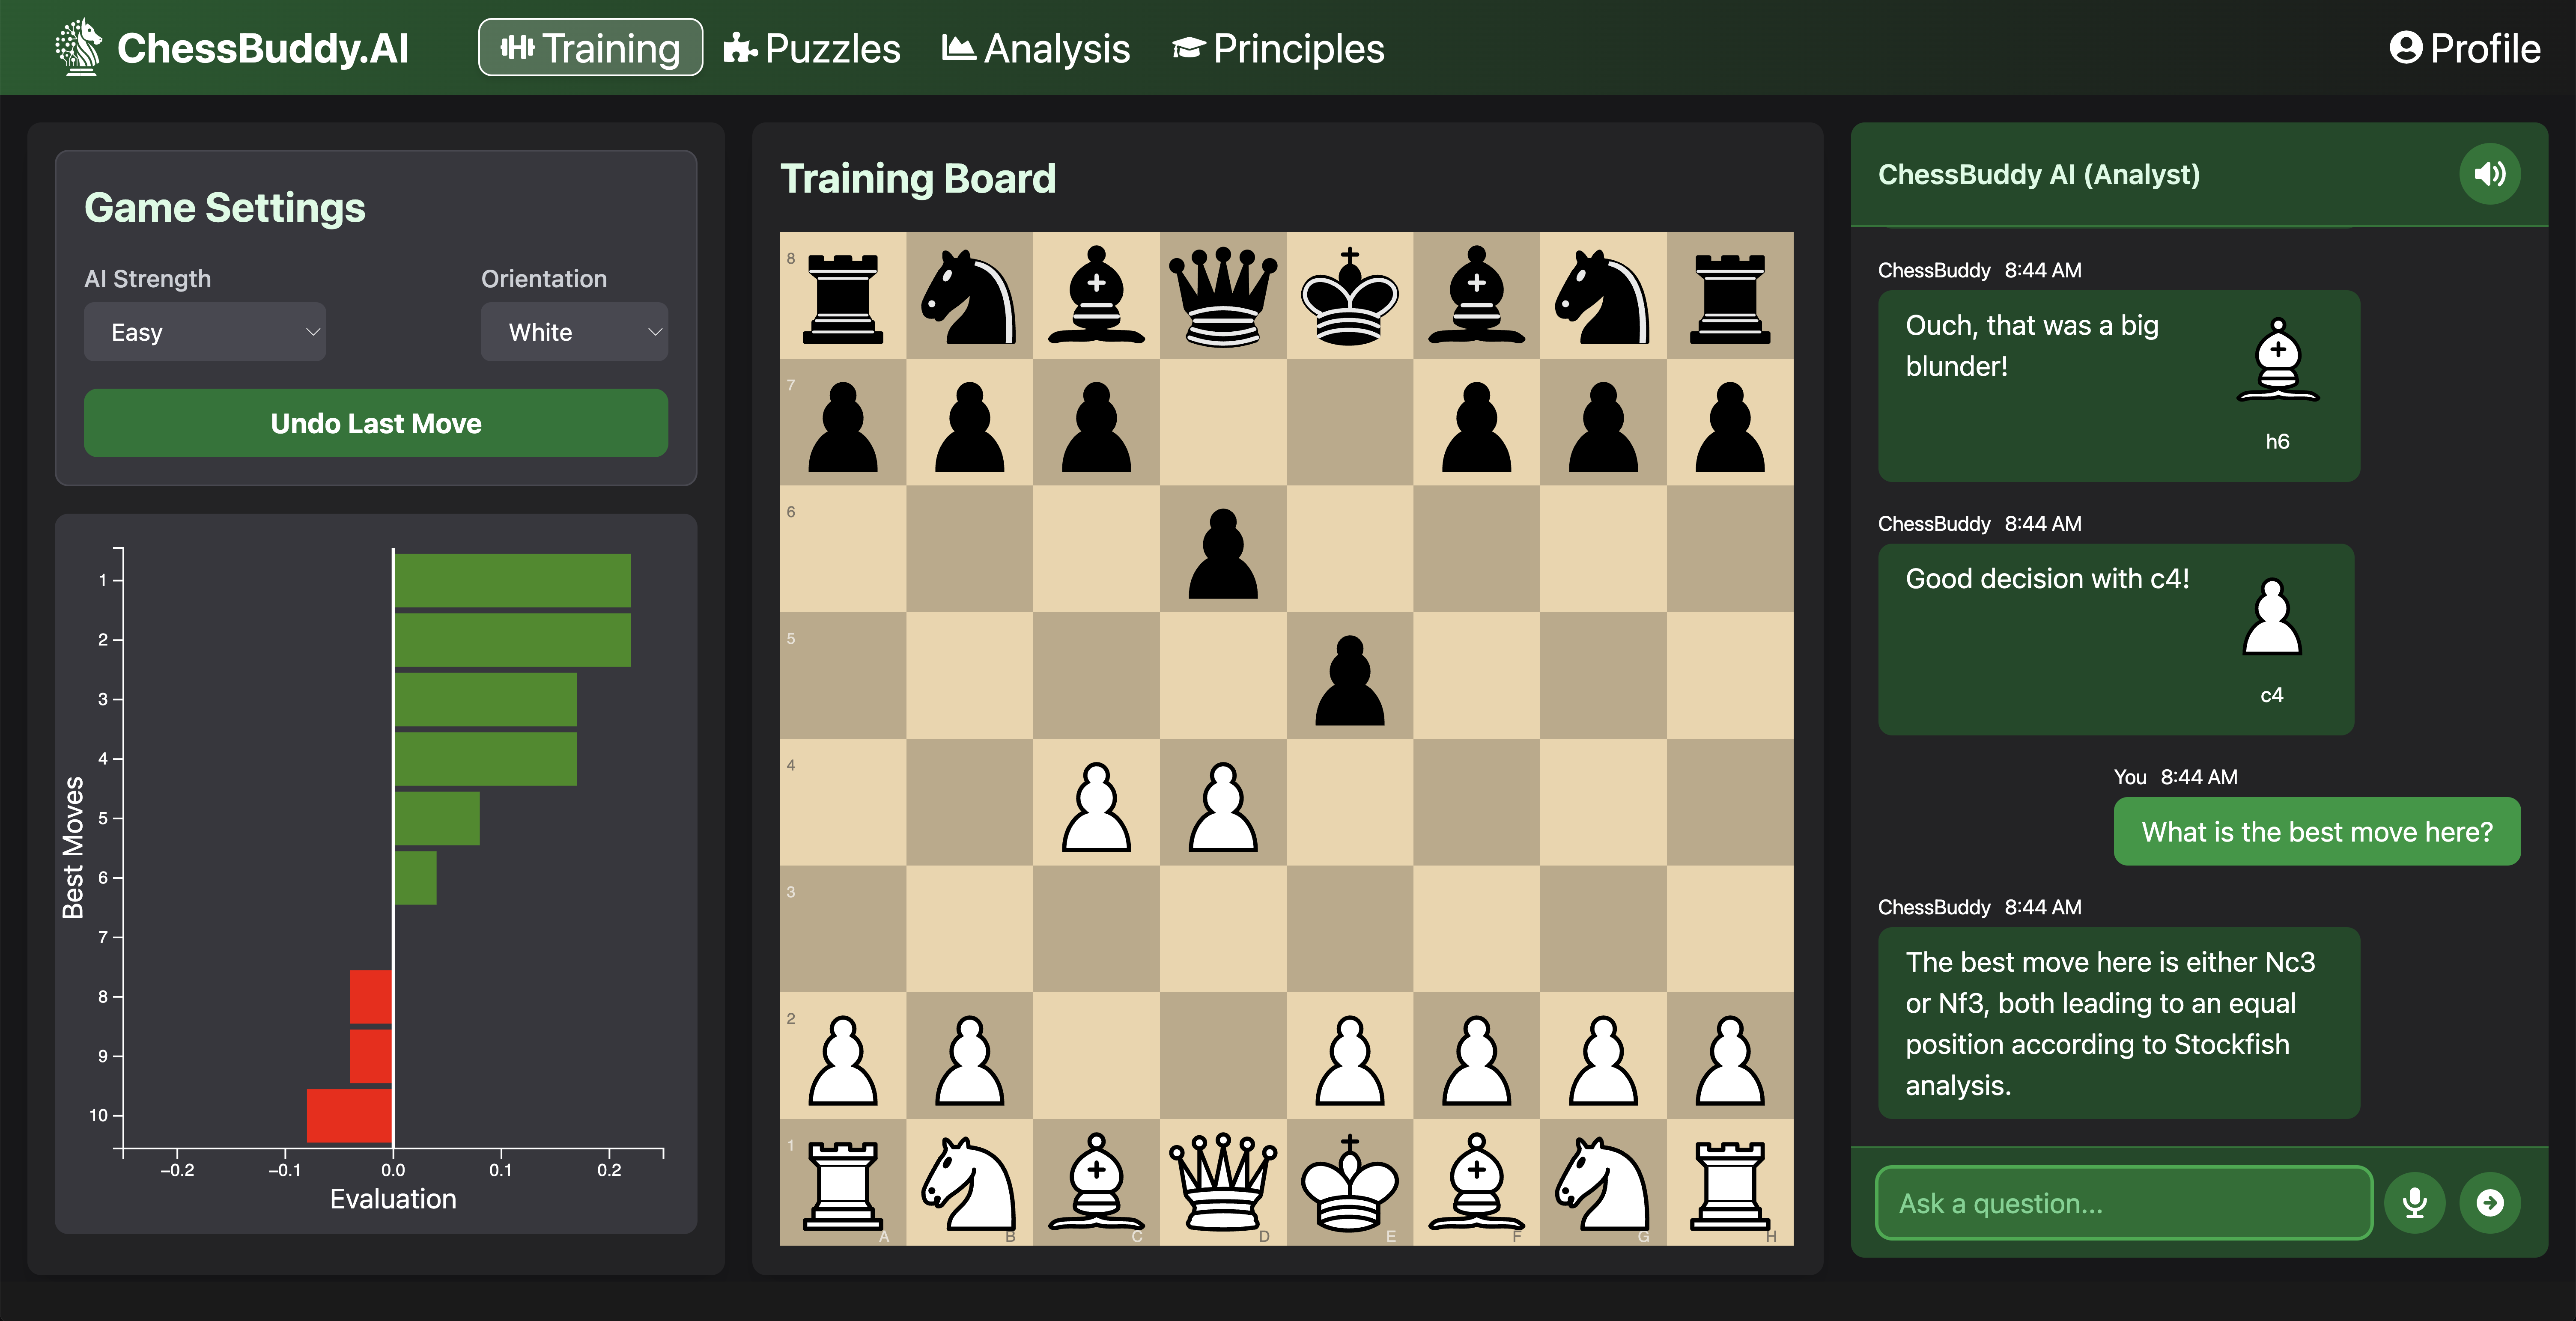Switch to the Training tab
The width and height of the screenshot is (2576, 1321).
(x=590, y=47)
